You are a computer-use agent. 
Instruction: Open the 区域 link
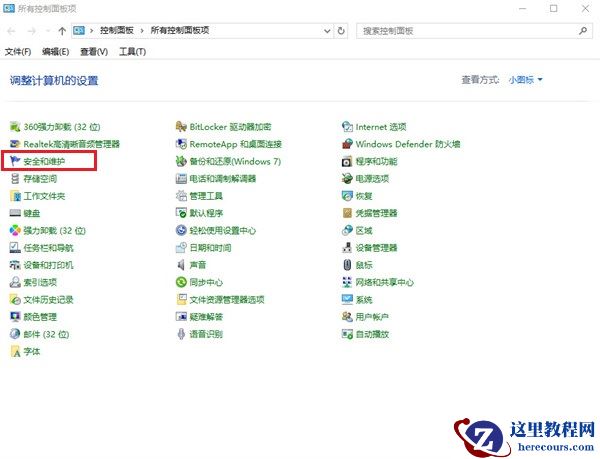coord(364,231)
